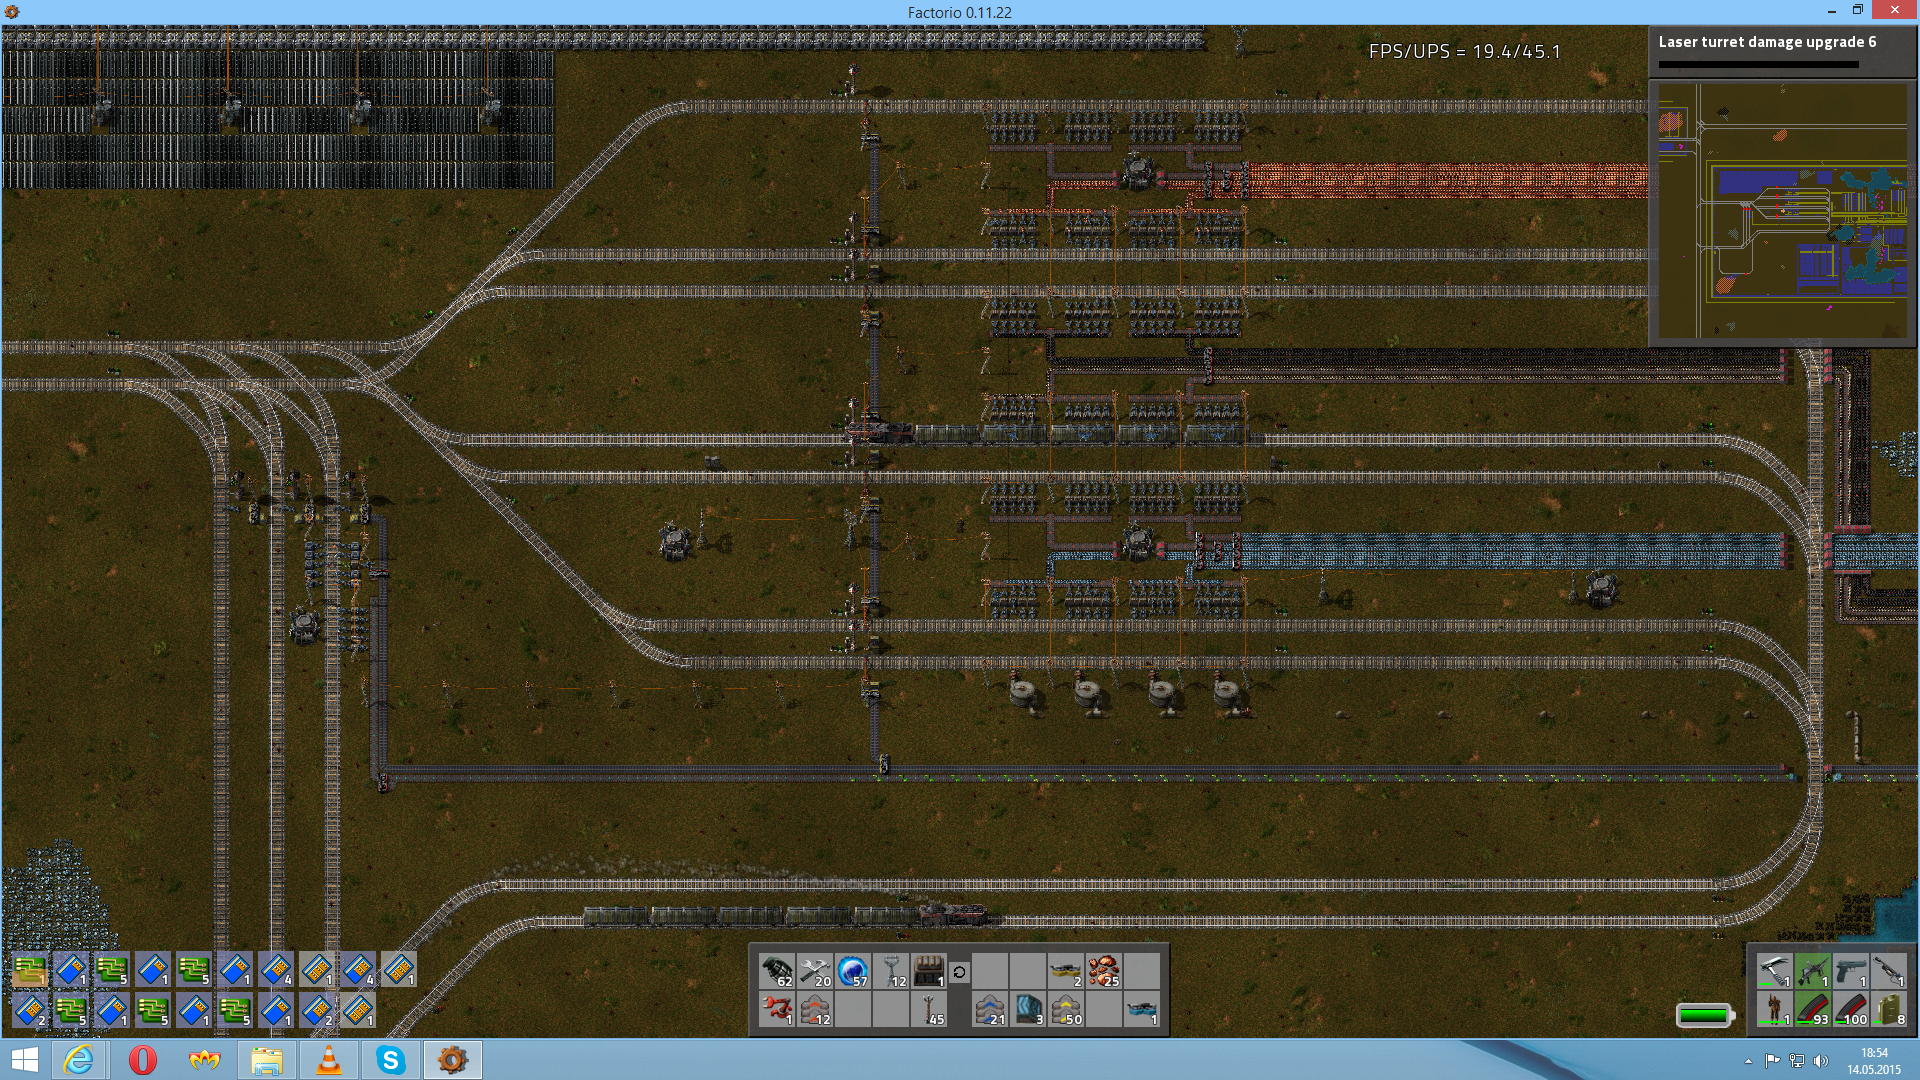This screenshot has width=1920, height=1080.
Task: Select the yellow logistic robot stack of 2
Action: [1066, 971]
